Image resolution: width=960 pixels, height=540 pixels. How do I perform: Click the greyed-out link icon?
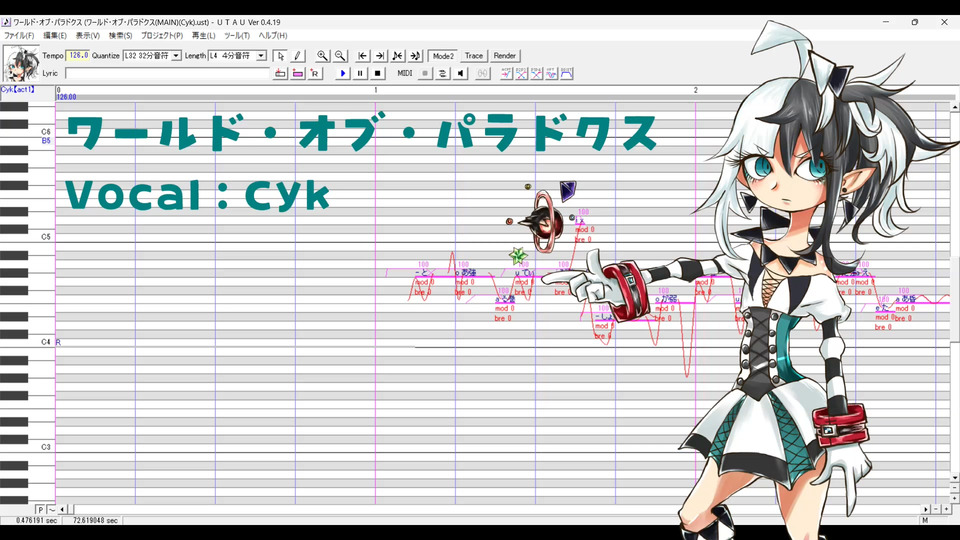483,73
